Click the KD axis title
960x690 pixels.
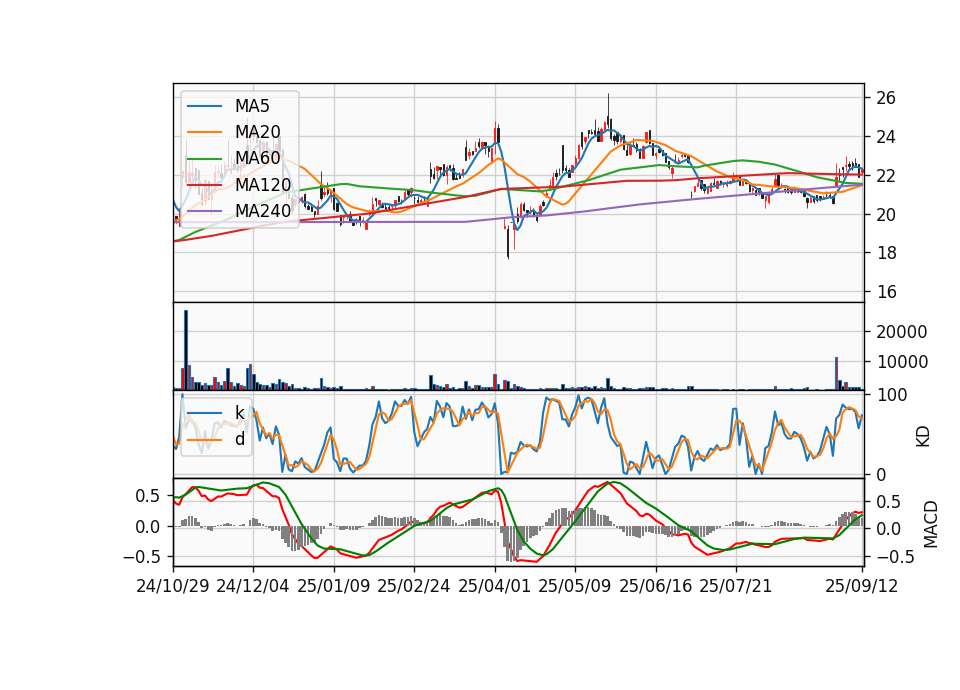pyautogui.click(x=923, y=437)
